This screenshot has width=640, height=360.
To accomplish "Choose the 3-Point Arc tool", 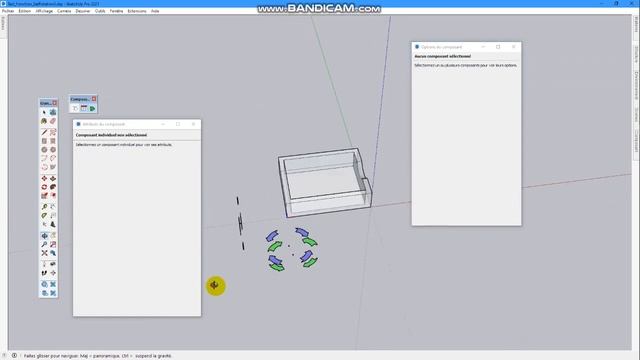I will coord(44,167).
